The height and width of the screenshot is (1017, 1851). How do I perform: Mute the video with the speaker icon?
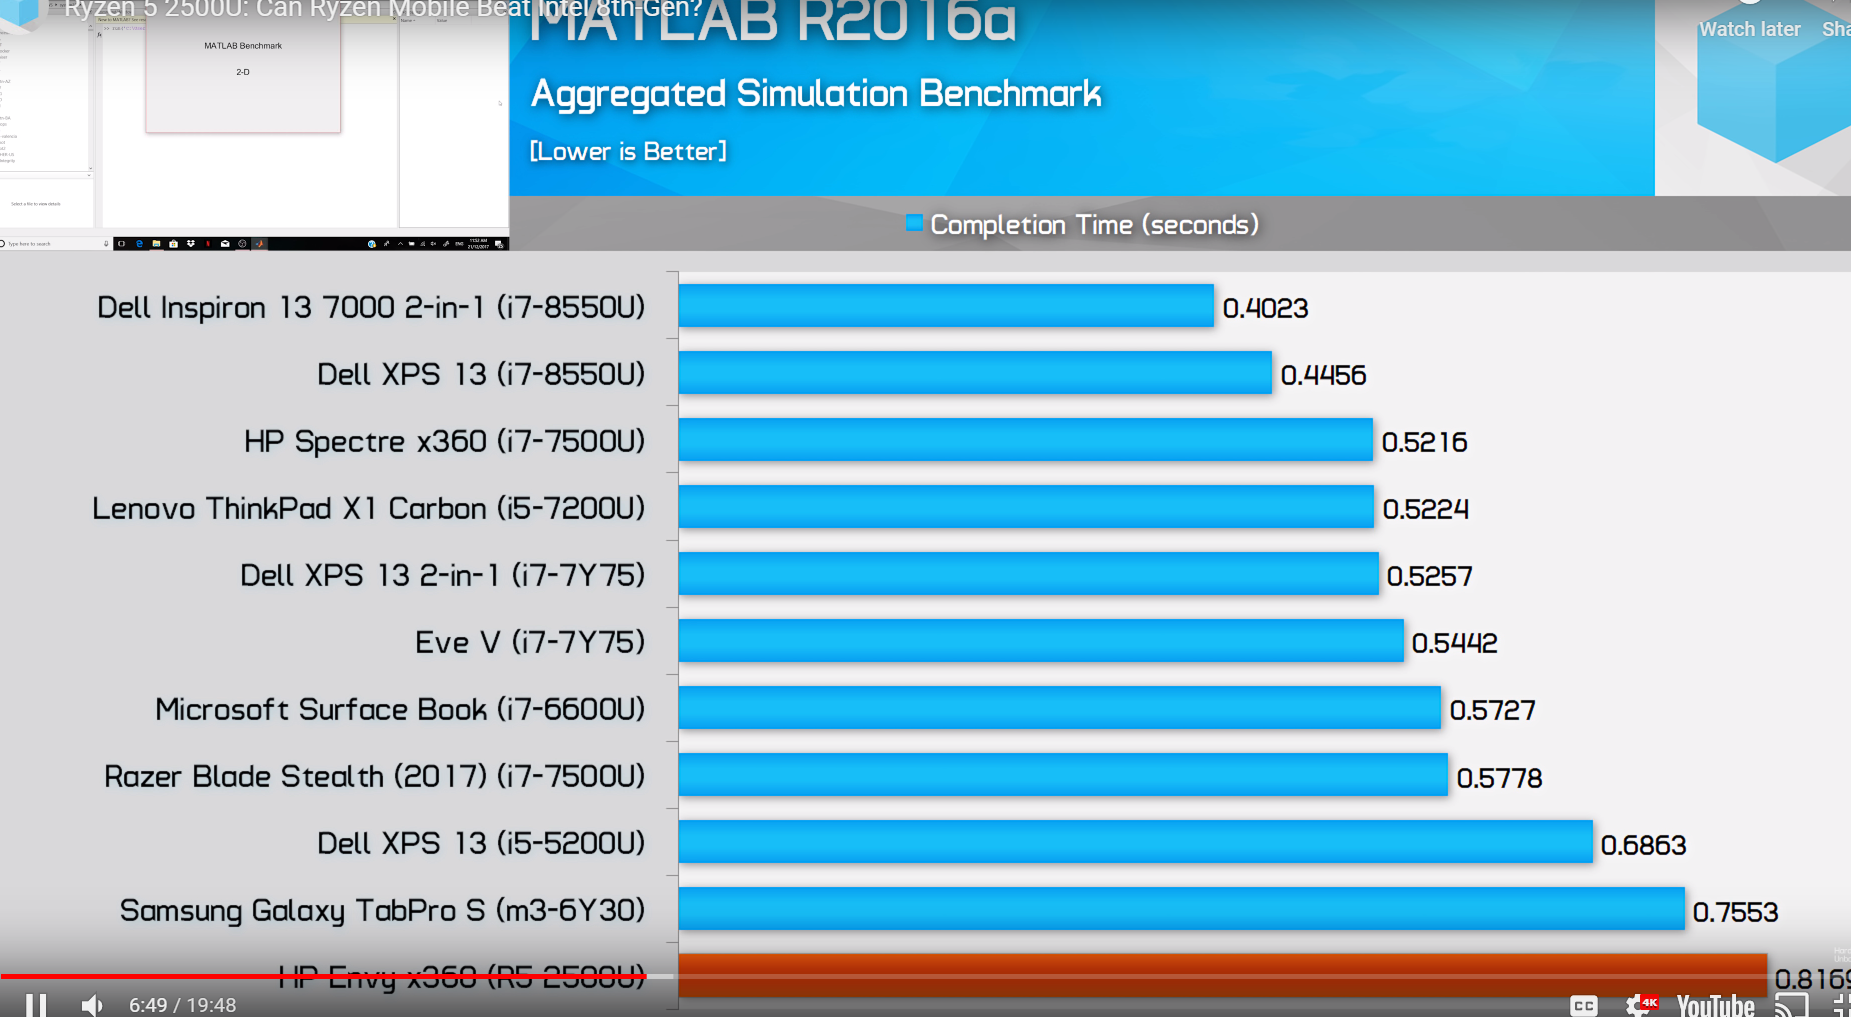coord(92,1005)
